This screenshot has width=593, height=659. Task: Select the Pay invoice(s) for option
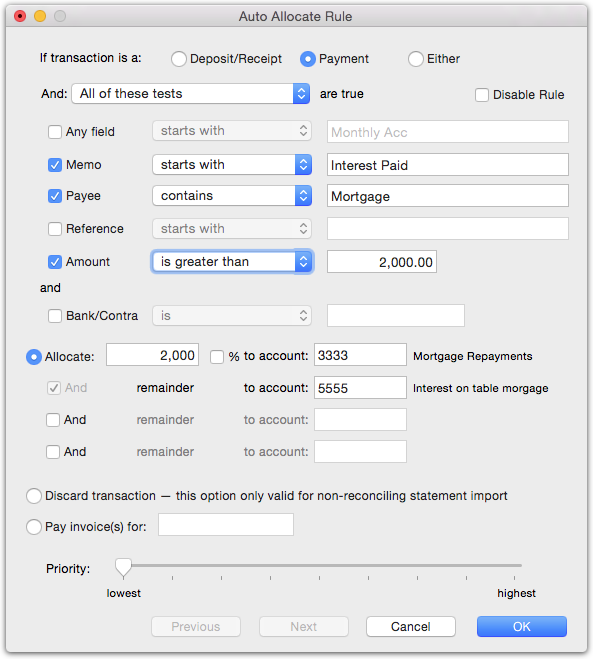(34, 527)
